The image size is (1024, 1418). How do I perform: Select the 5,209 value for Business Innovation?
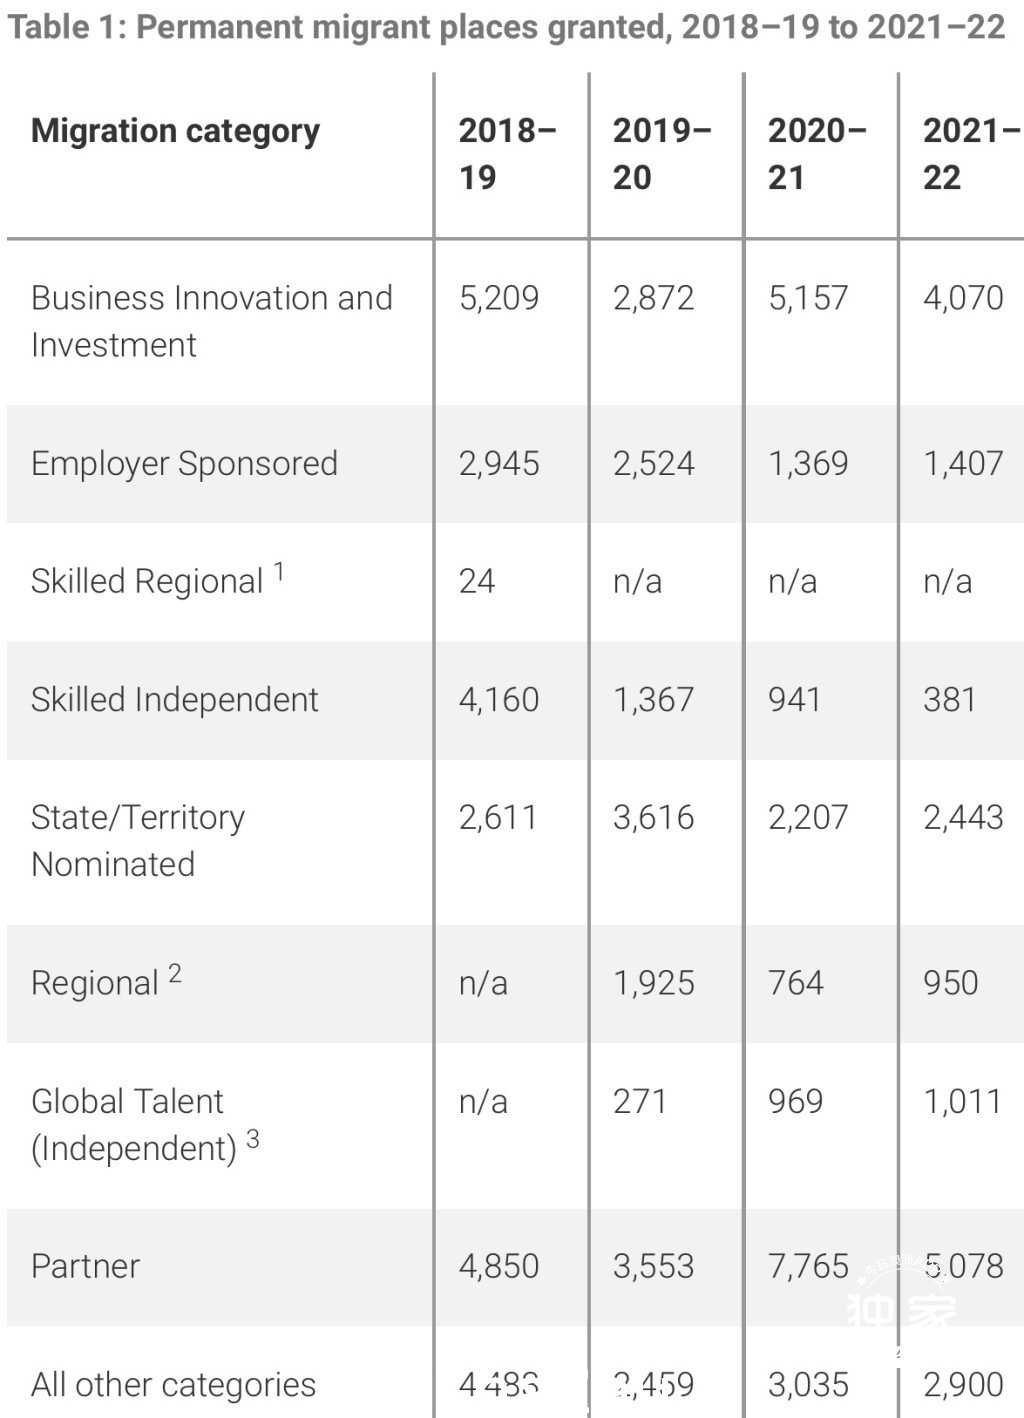click(x=499, y=298)
